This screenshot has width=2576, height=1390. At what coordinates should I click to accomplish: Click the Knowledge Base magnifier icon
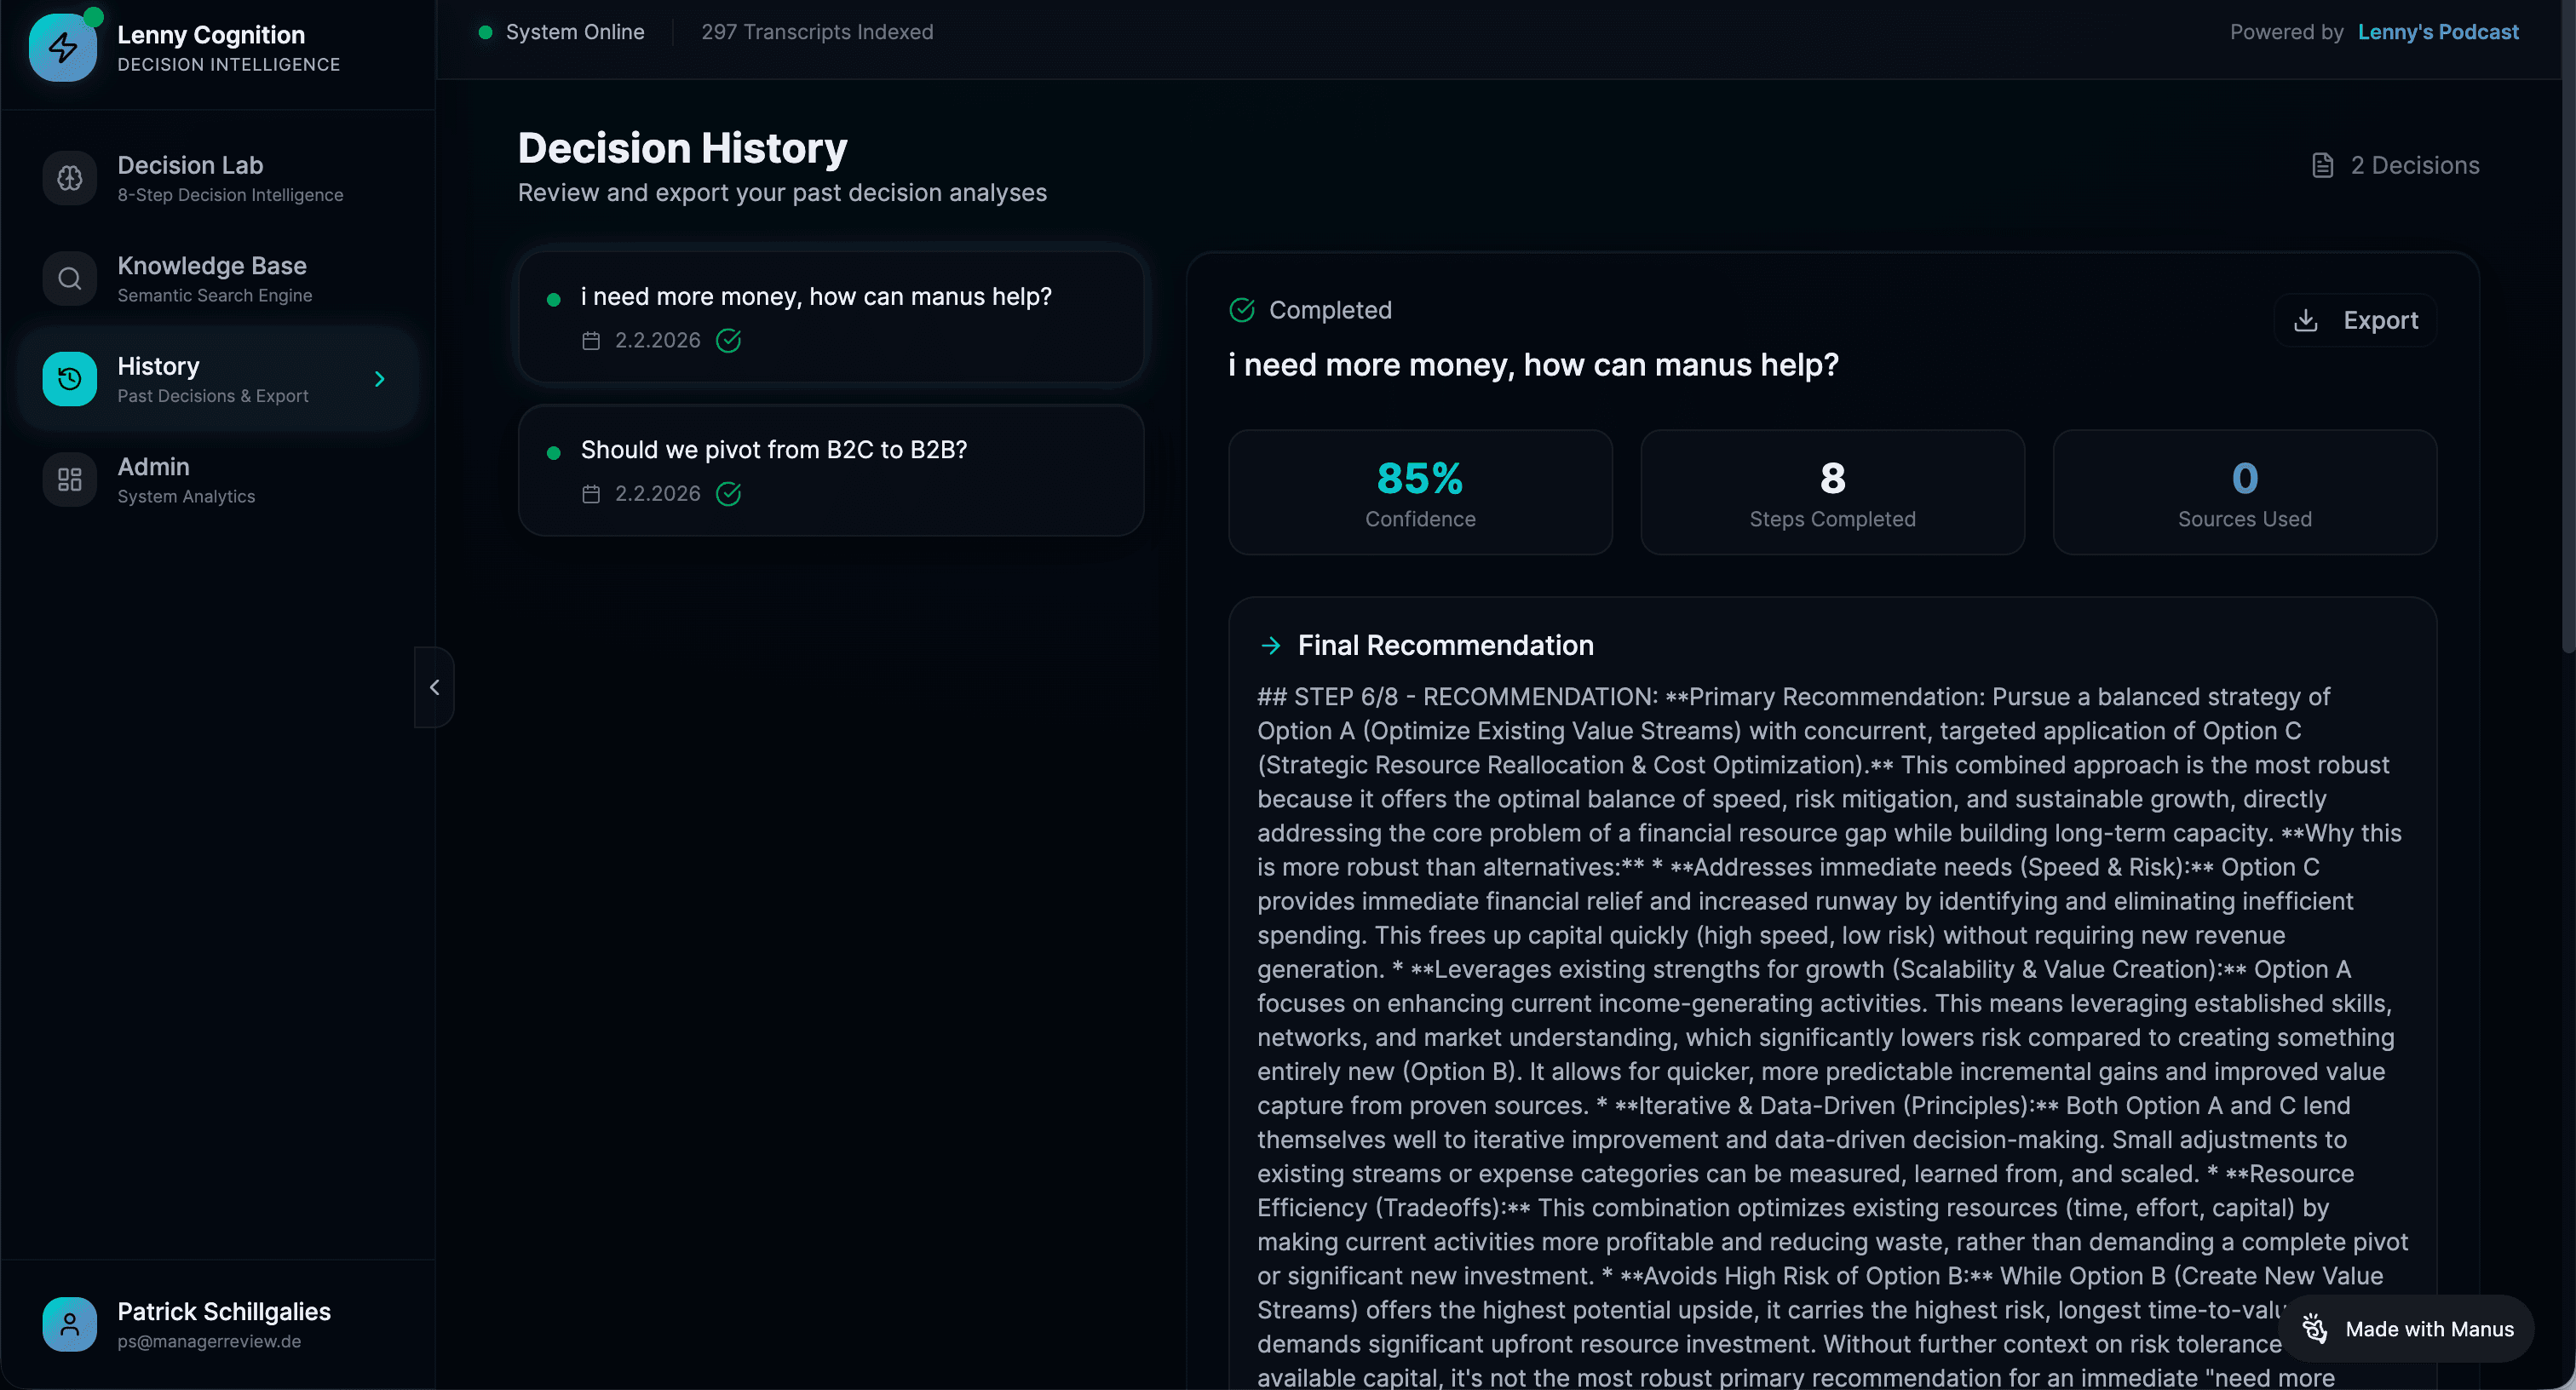(69, 278)
